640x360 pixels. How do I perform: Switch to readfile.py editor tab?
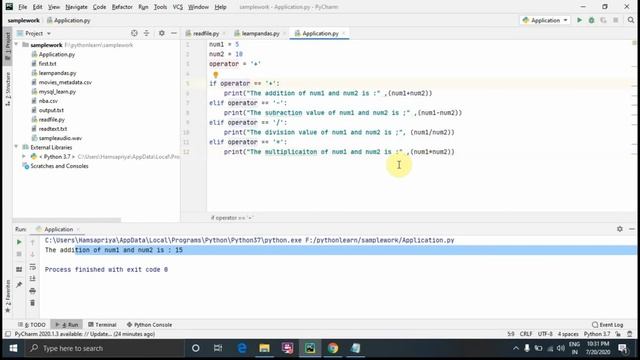tap(206, 33)
